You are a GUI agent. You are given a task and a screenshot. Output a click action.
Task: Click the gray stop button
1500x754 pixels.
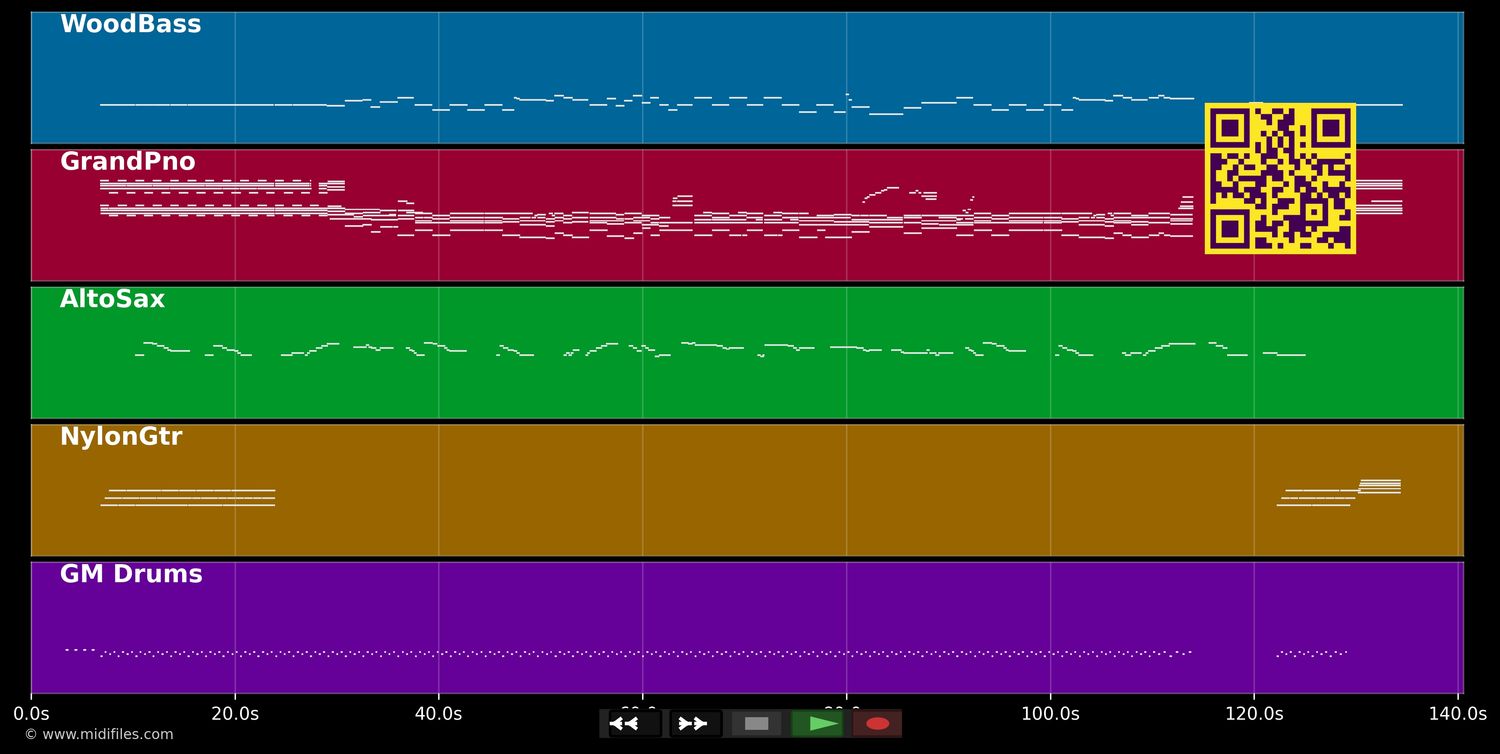[756, 724]
